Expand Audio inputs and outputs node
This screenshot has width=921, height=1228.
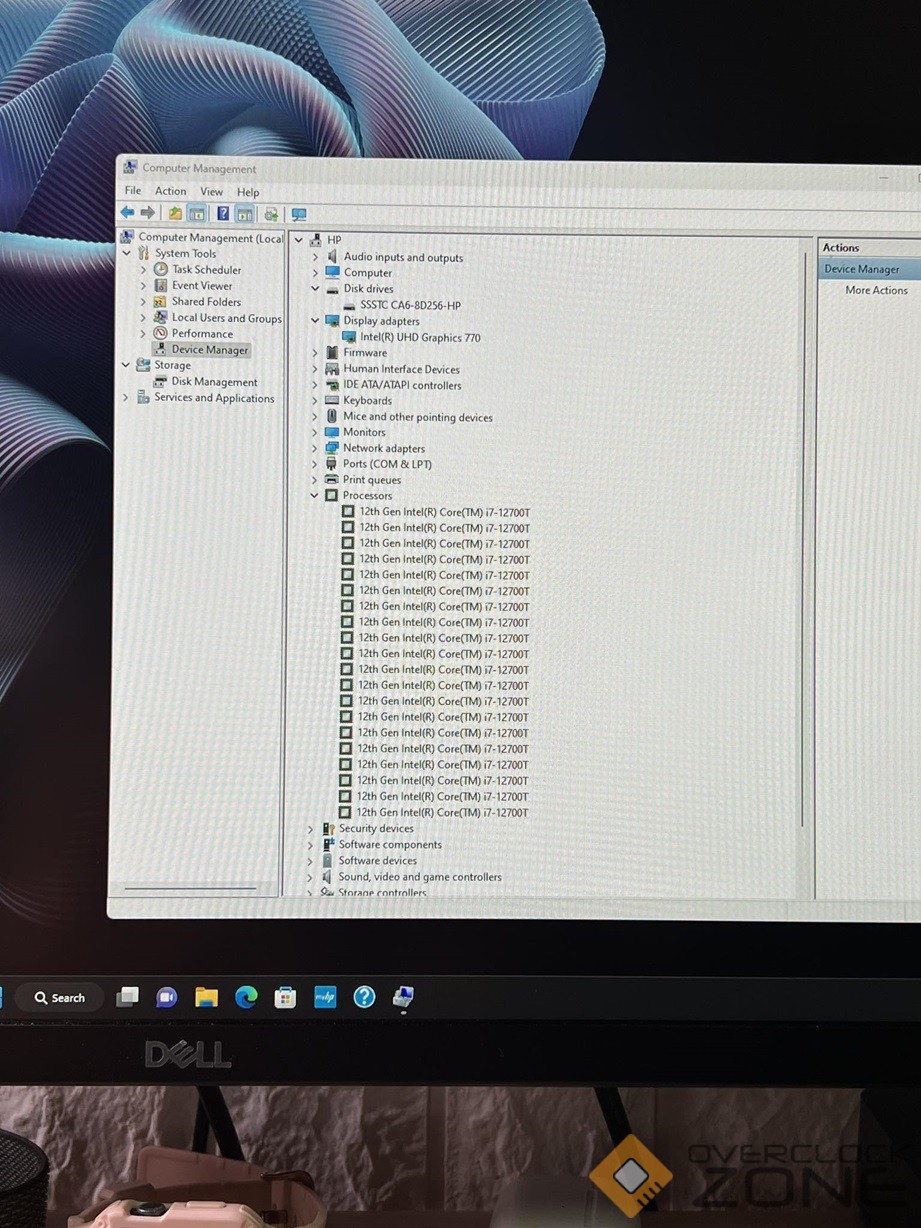315,258
